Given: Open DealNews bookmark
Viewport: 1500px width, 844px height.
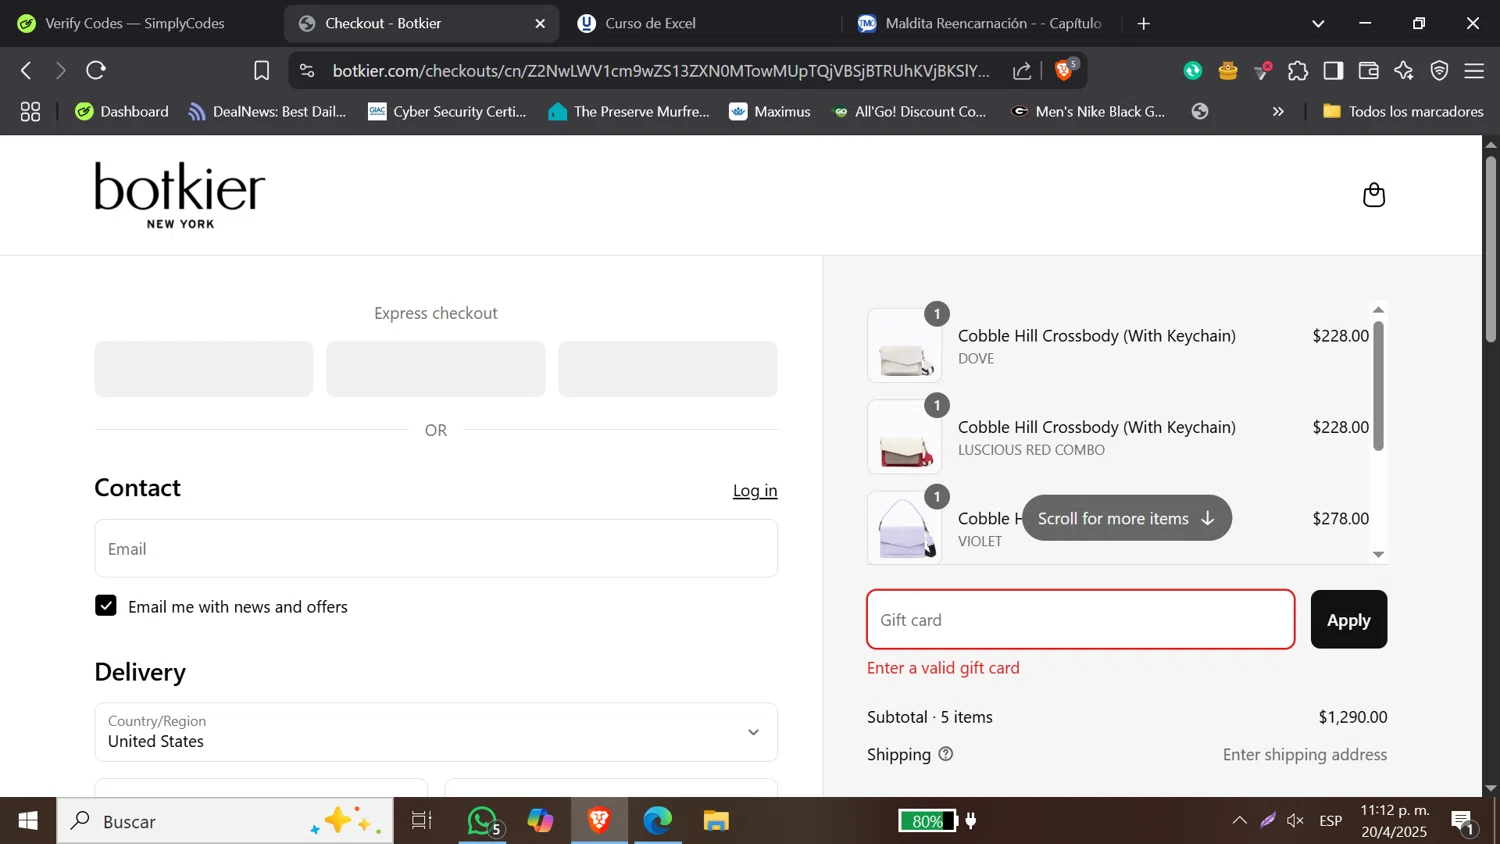Looking at the screenshot, I should click(267, 112).
